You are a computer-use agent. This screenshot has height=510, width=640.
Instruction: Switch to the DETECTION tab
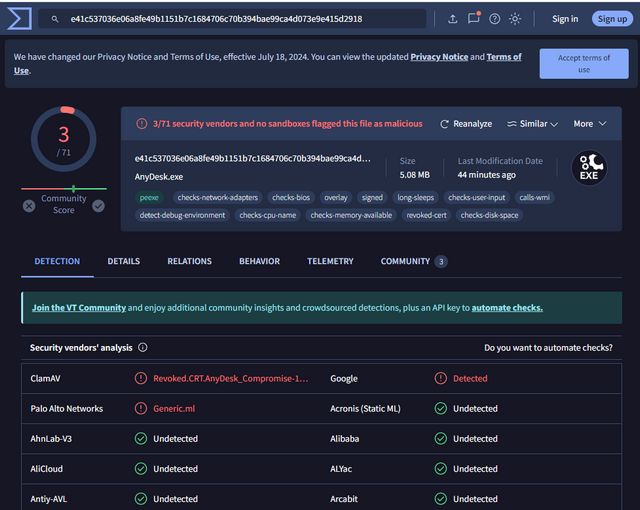click(x=57, y=262)
